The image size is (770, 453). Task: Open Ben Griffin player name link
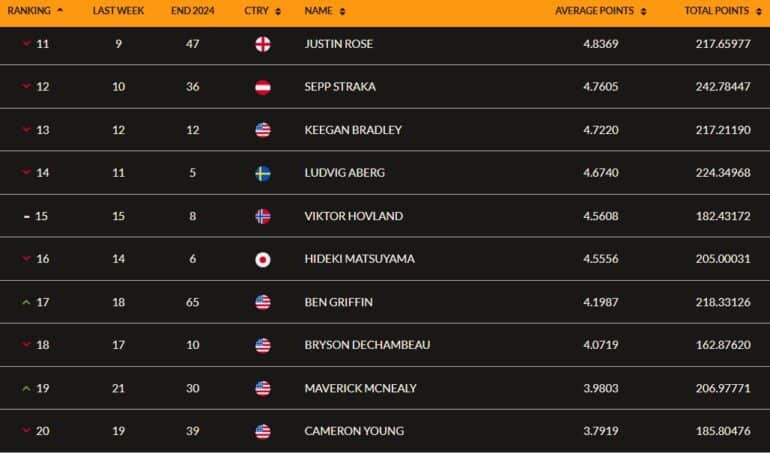(338, 302)
